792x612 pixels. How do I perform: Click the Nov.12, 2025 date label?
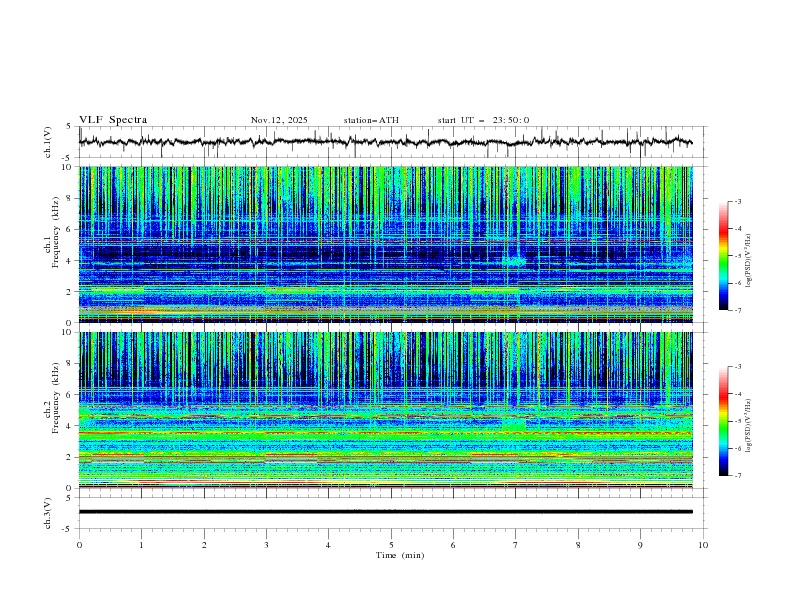click(281, 120)
